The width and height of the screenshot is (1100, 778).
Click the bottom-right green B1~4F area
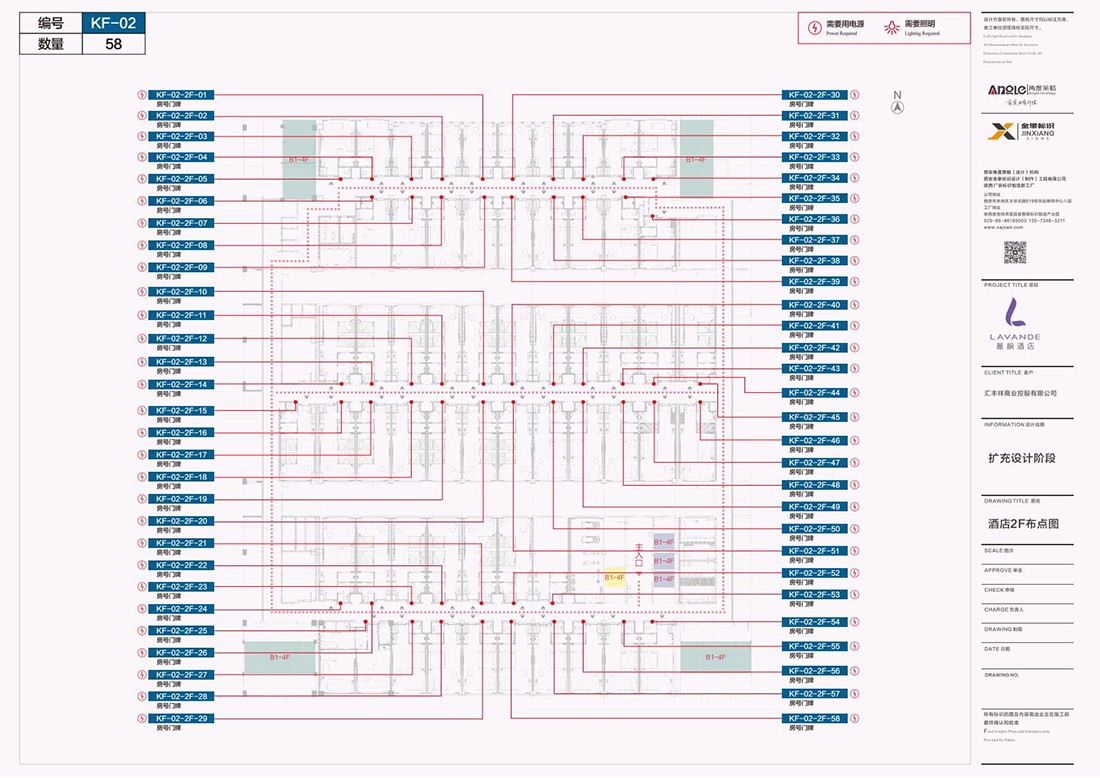[x=716, y=658]
